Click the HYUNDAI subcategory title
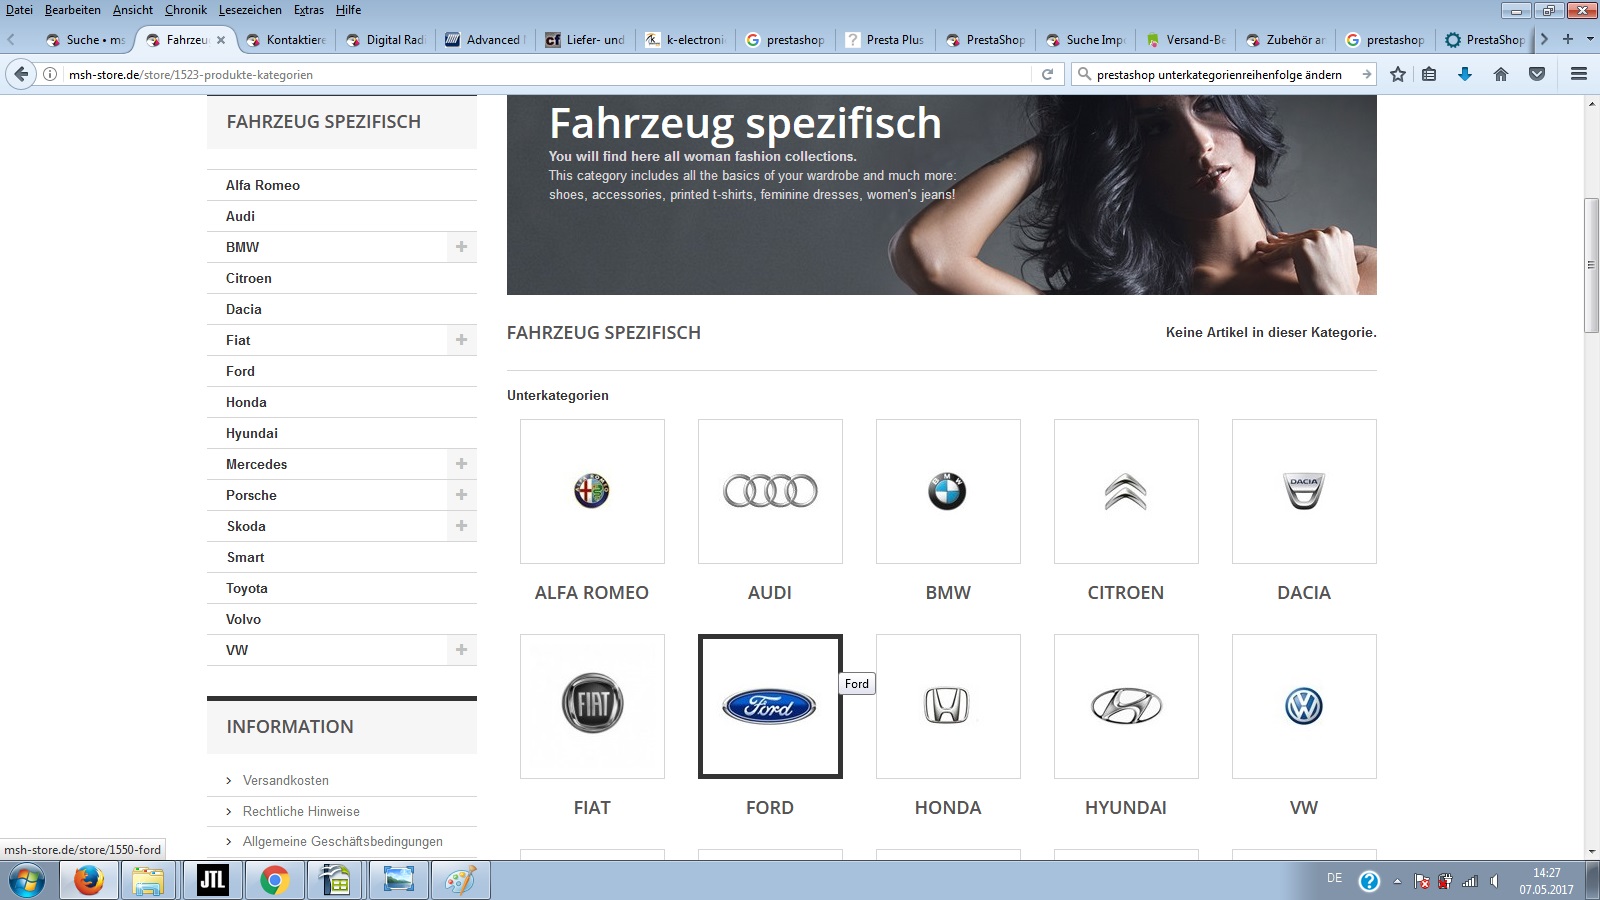The height and width of the screenshot is (900, 1600). coord(1126,808)
